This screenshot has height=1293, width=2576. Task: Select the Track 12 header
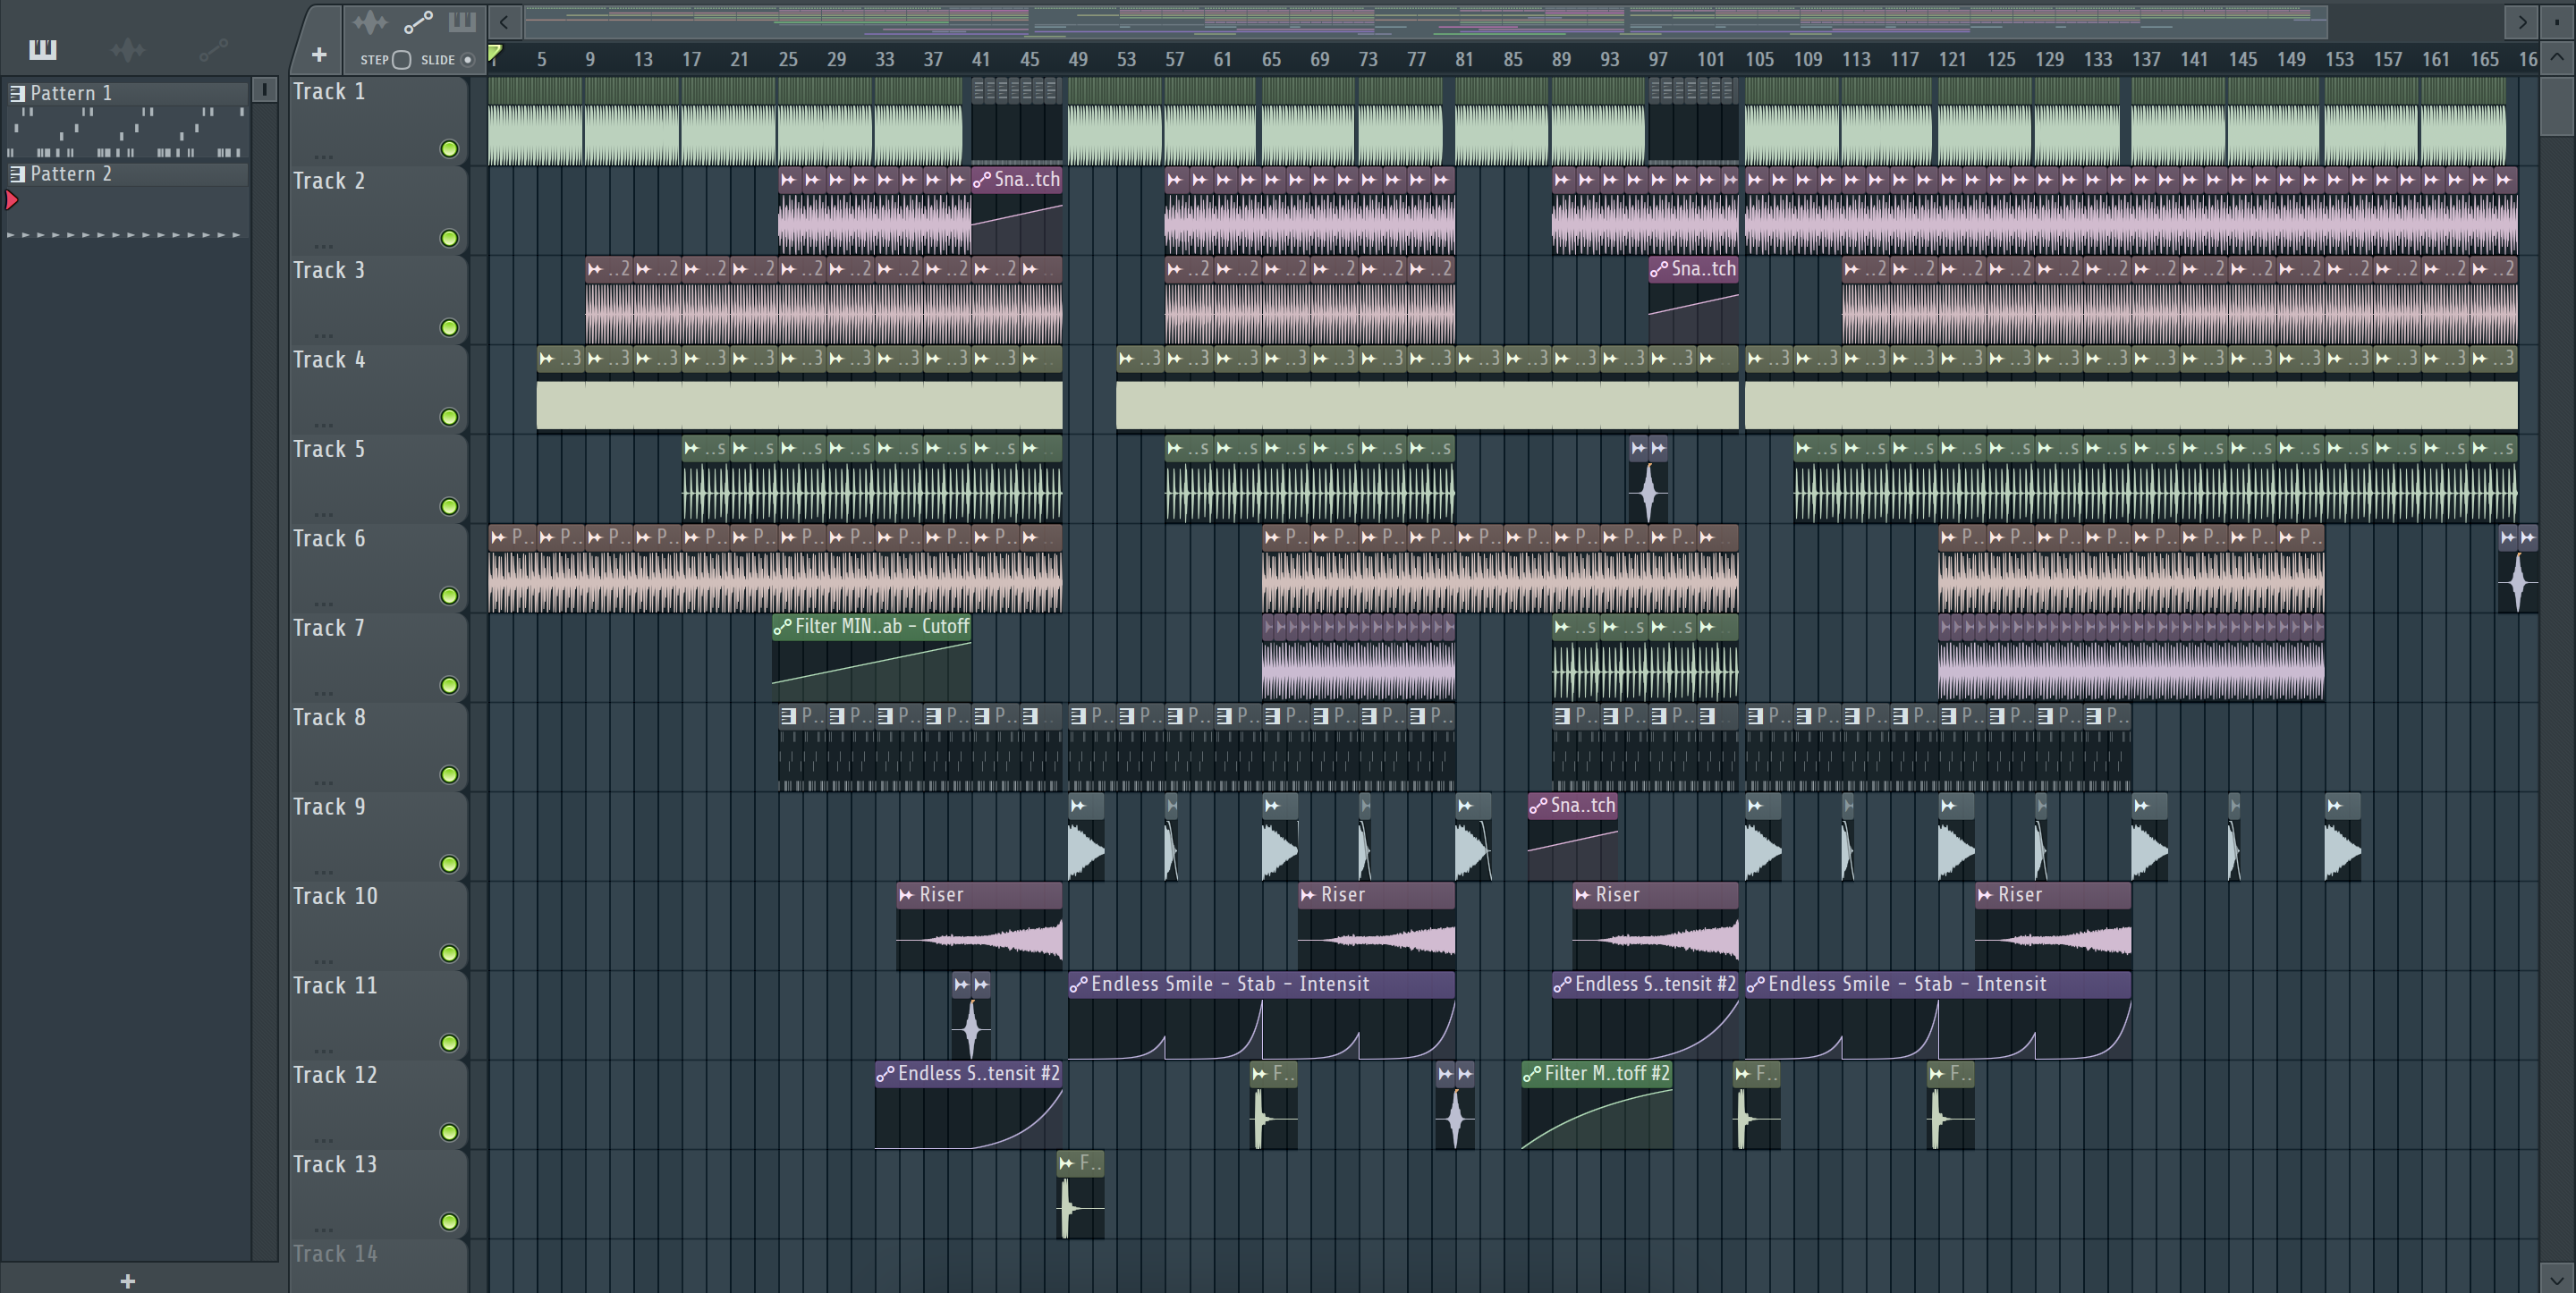tap(378, 1105)
